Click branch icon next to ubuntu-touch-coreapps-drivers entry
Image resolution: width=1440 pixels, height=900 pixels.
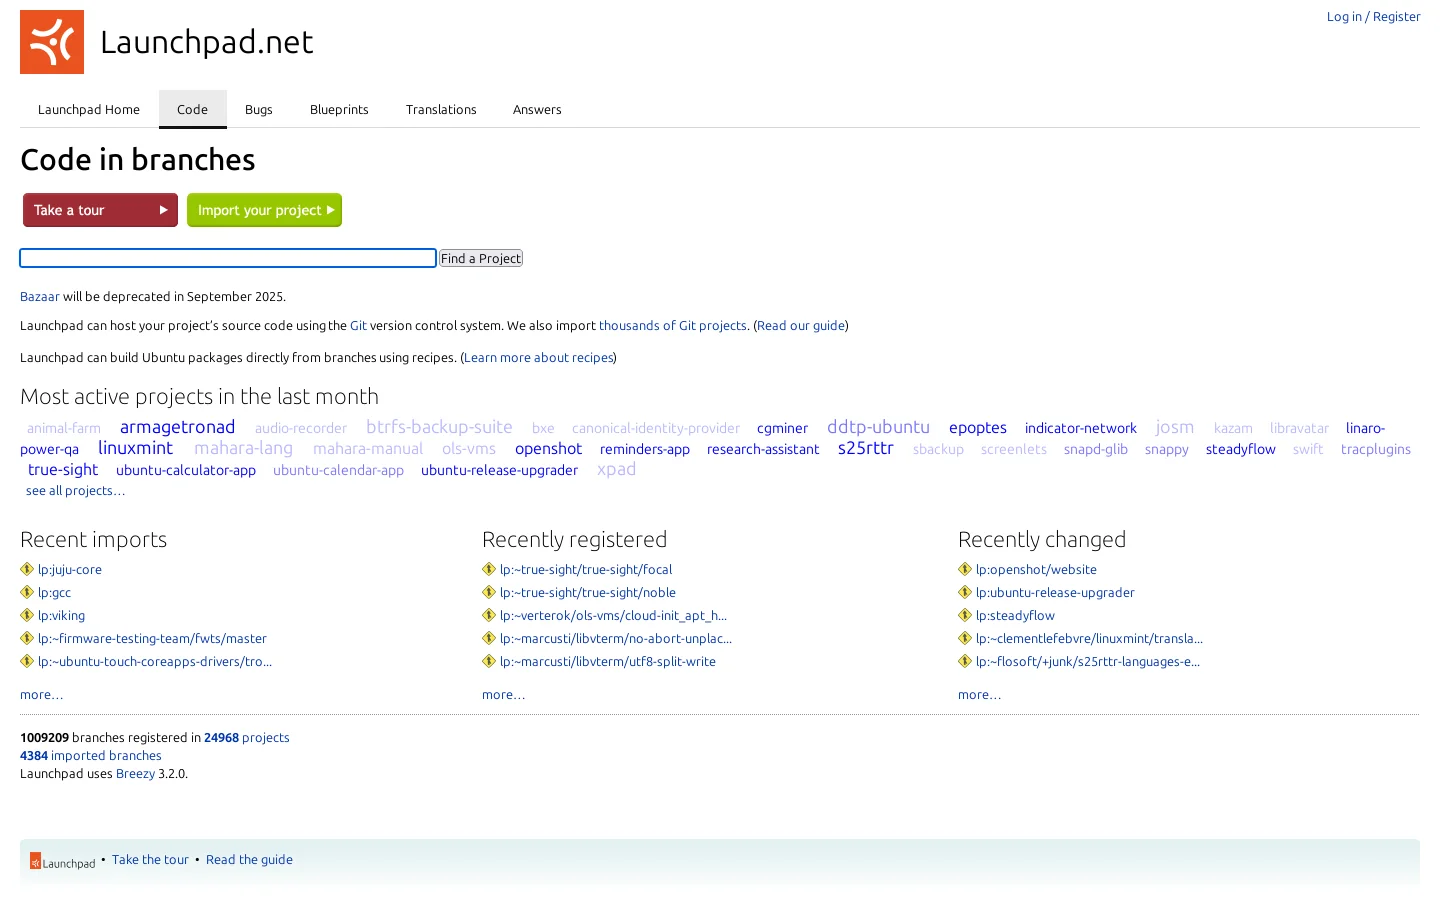click(27, 661)
